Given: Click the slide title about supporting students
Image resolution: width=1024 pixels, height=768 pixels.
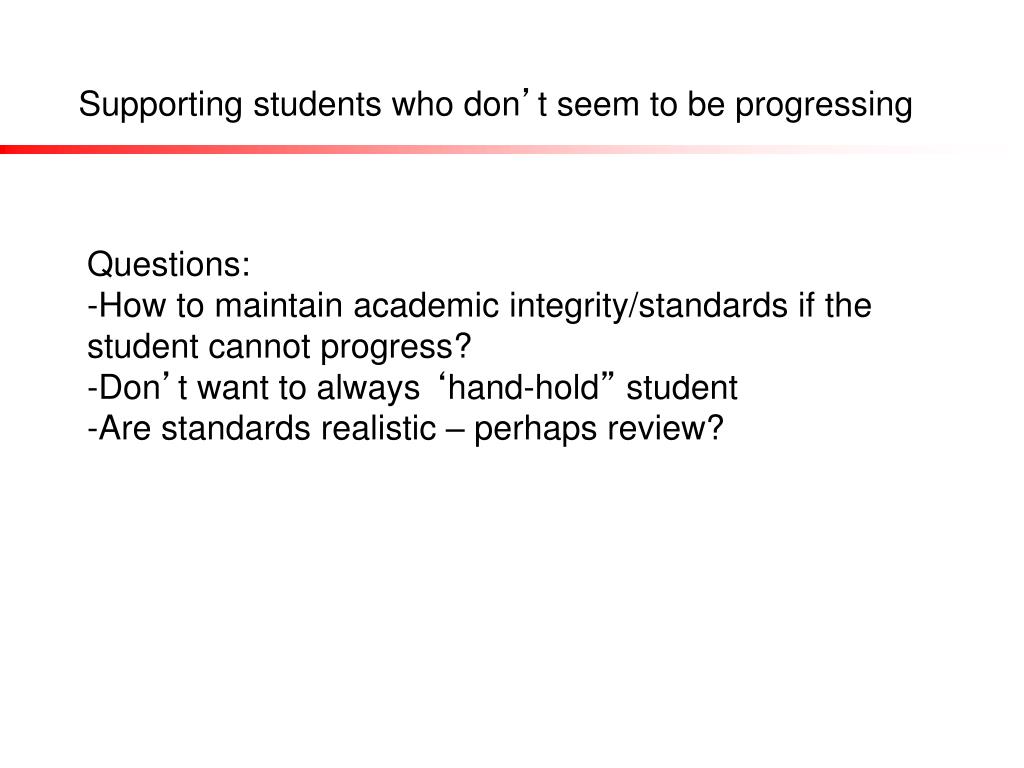Looking at the screenshot, I should point(496,104).
